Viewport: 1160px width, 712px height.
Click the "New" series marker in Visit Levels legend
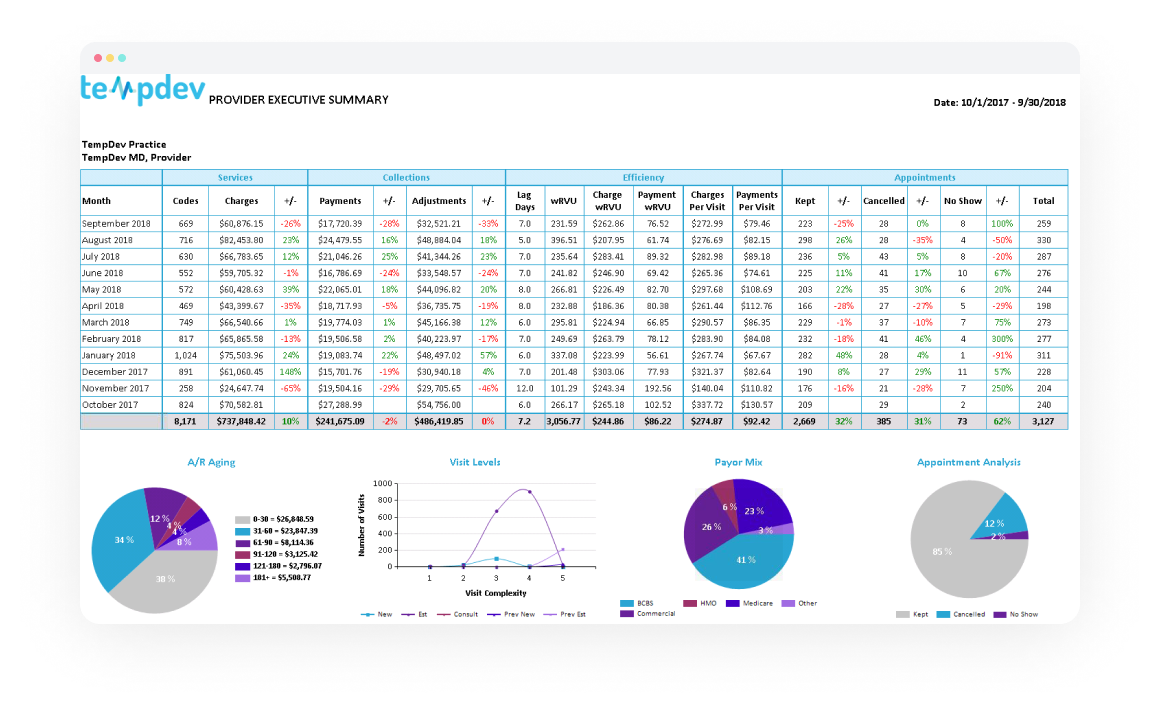tap(366, 614)
